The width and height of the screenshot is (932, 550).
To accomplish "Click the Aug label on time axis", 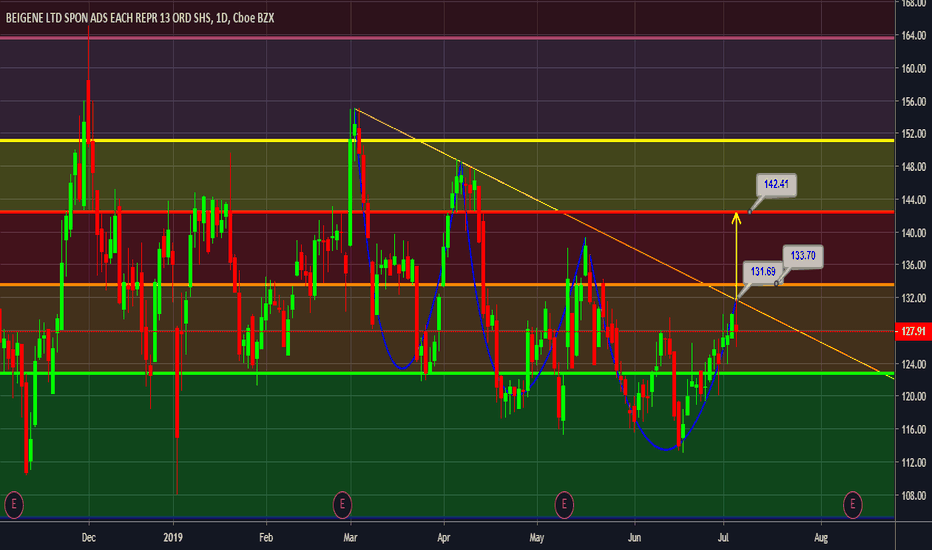I will pos(820,538).
